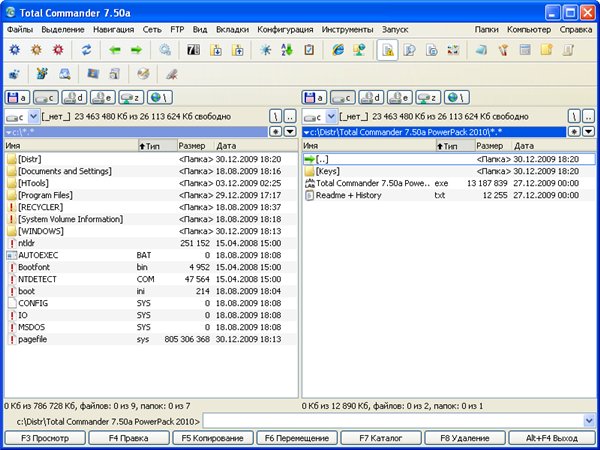Image resolution: width=600 pixels, height=450 pixels.
Task: Click the paint brushes toolbar icon
Action: point(503,50)
